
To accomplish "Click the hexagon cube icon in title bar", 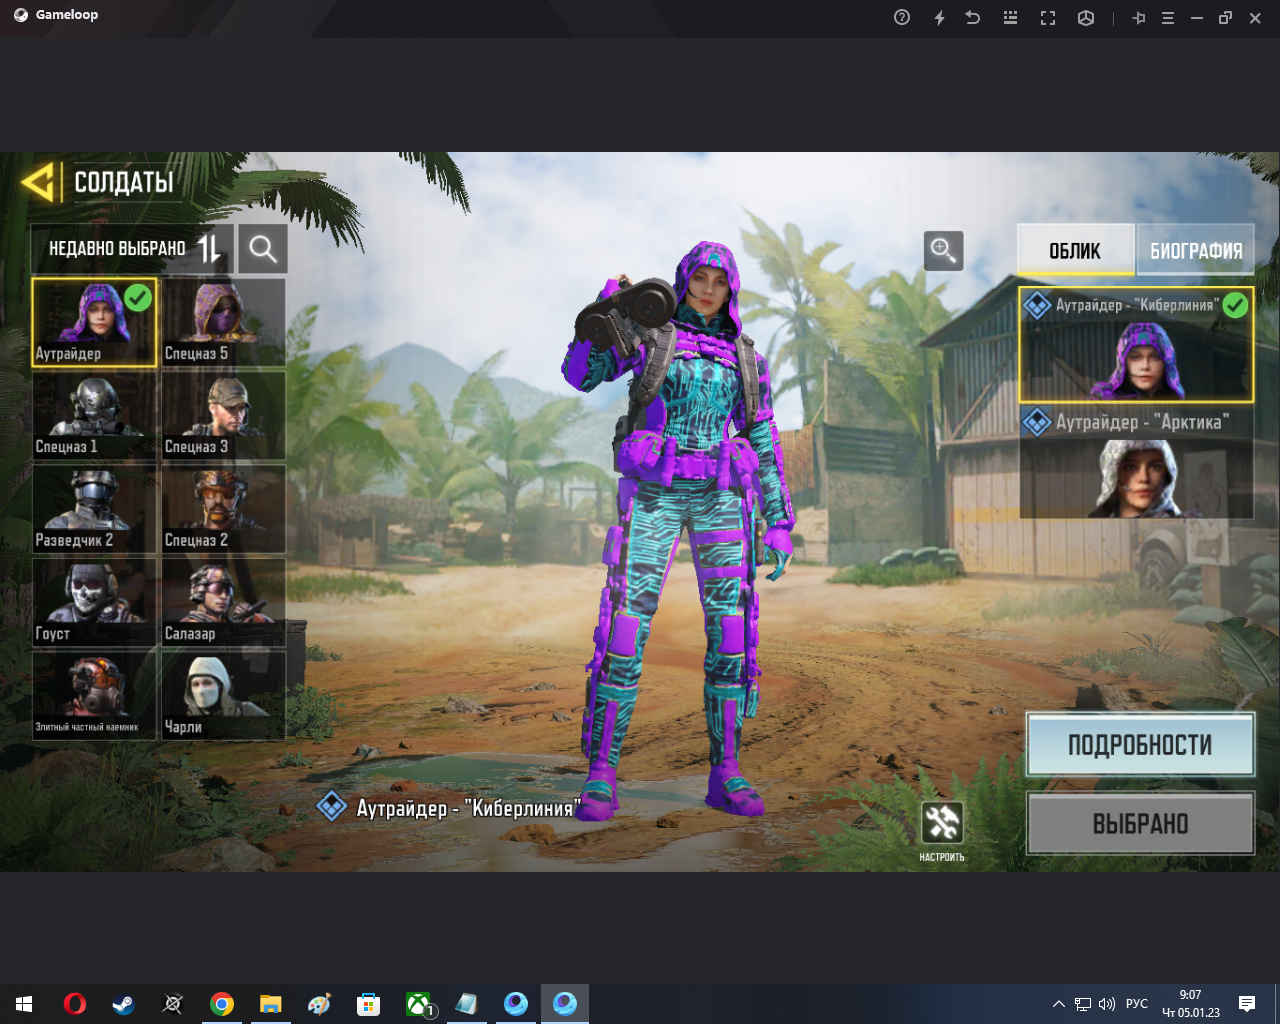I will [1086, 17].
